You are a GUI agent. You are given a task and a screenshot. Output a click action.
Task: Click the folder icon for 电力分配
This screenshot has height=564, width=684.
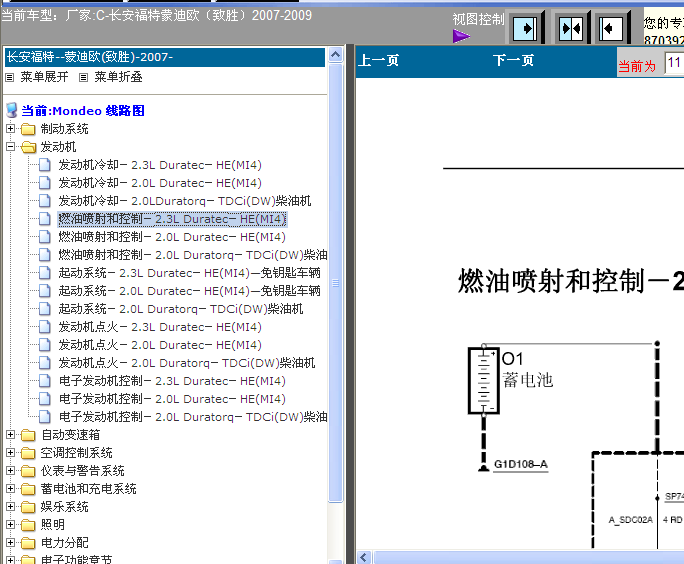click(x=28, y=543)
